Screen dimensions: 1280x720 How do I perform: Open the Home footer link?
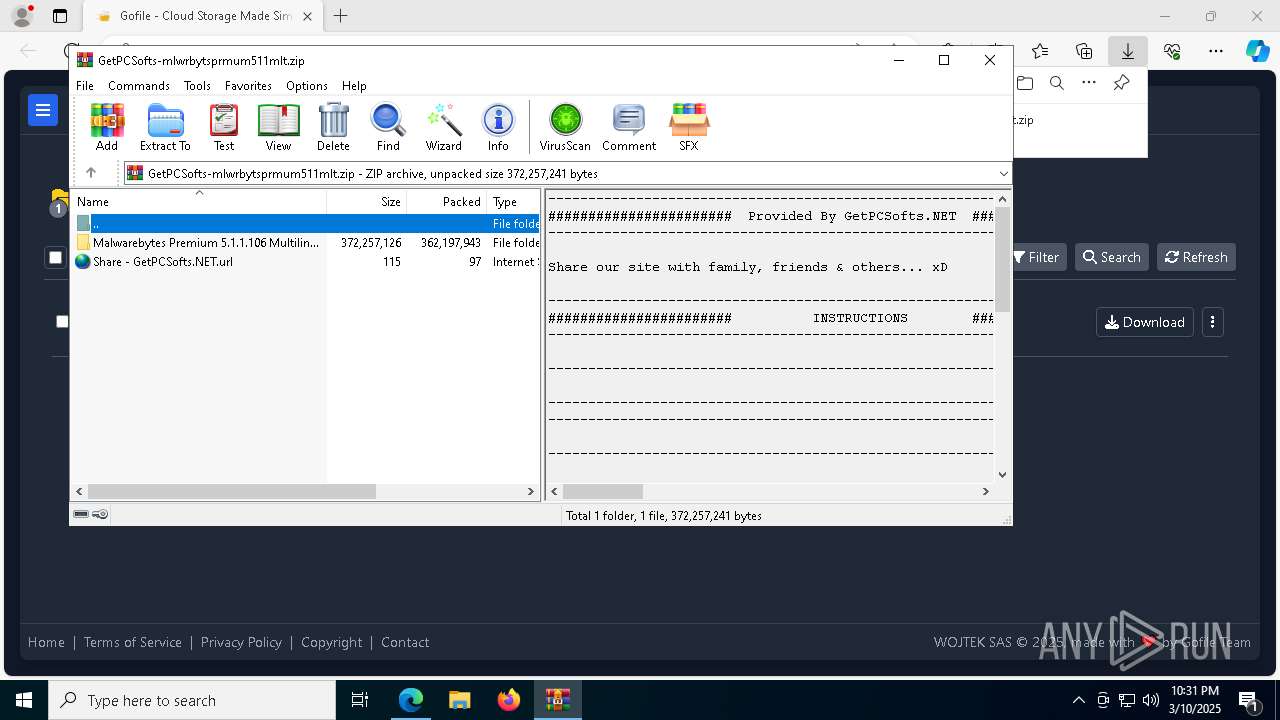tap(46, 642)
